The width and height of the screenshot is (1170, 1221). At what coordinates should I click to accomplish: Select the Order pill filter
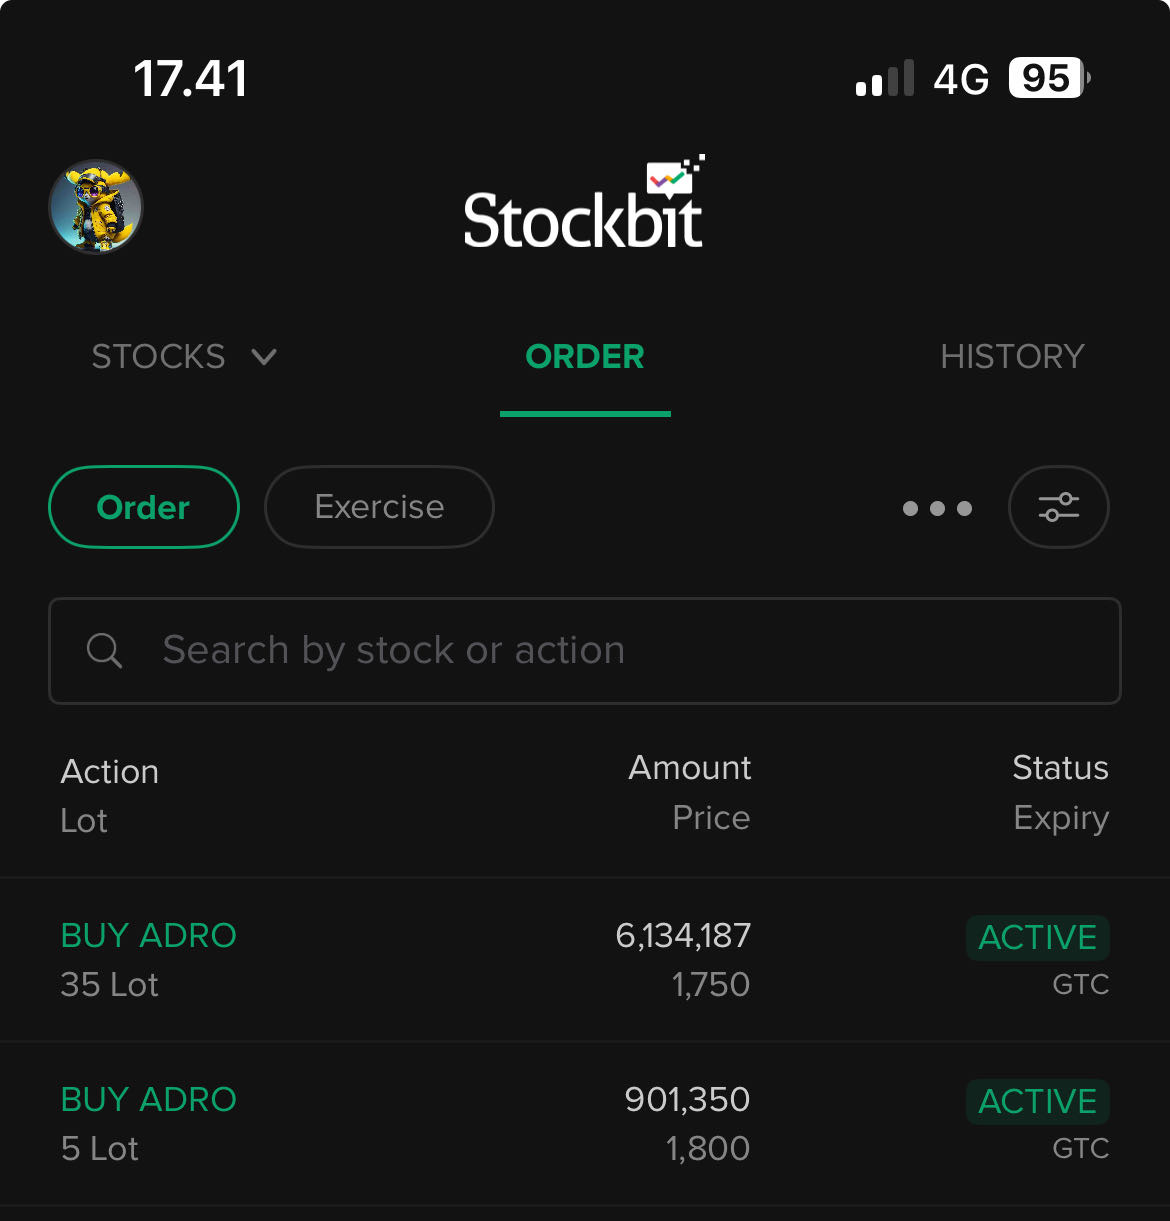[x=144, y=507]
